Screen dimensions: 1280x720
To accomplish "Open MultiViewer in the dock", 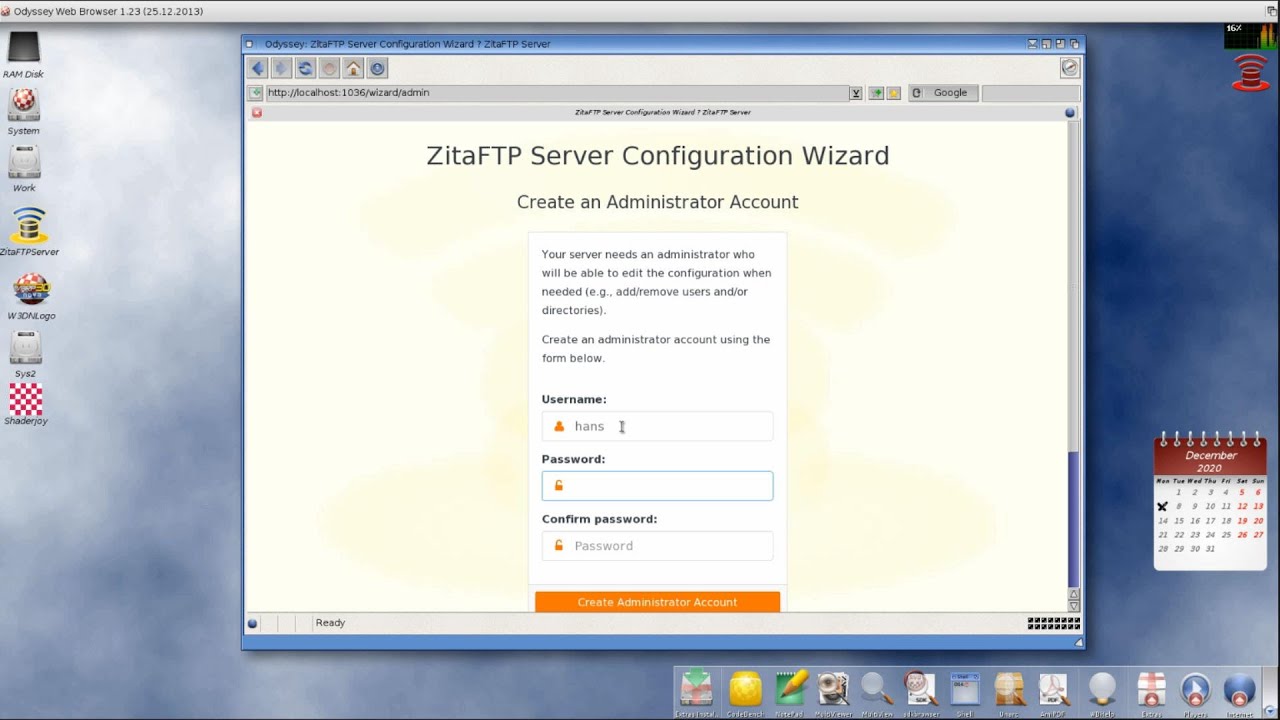I will pos(832,692).
